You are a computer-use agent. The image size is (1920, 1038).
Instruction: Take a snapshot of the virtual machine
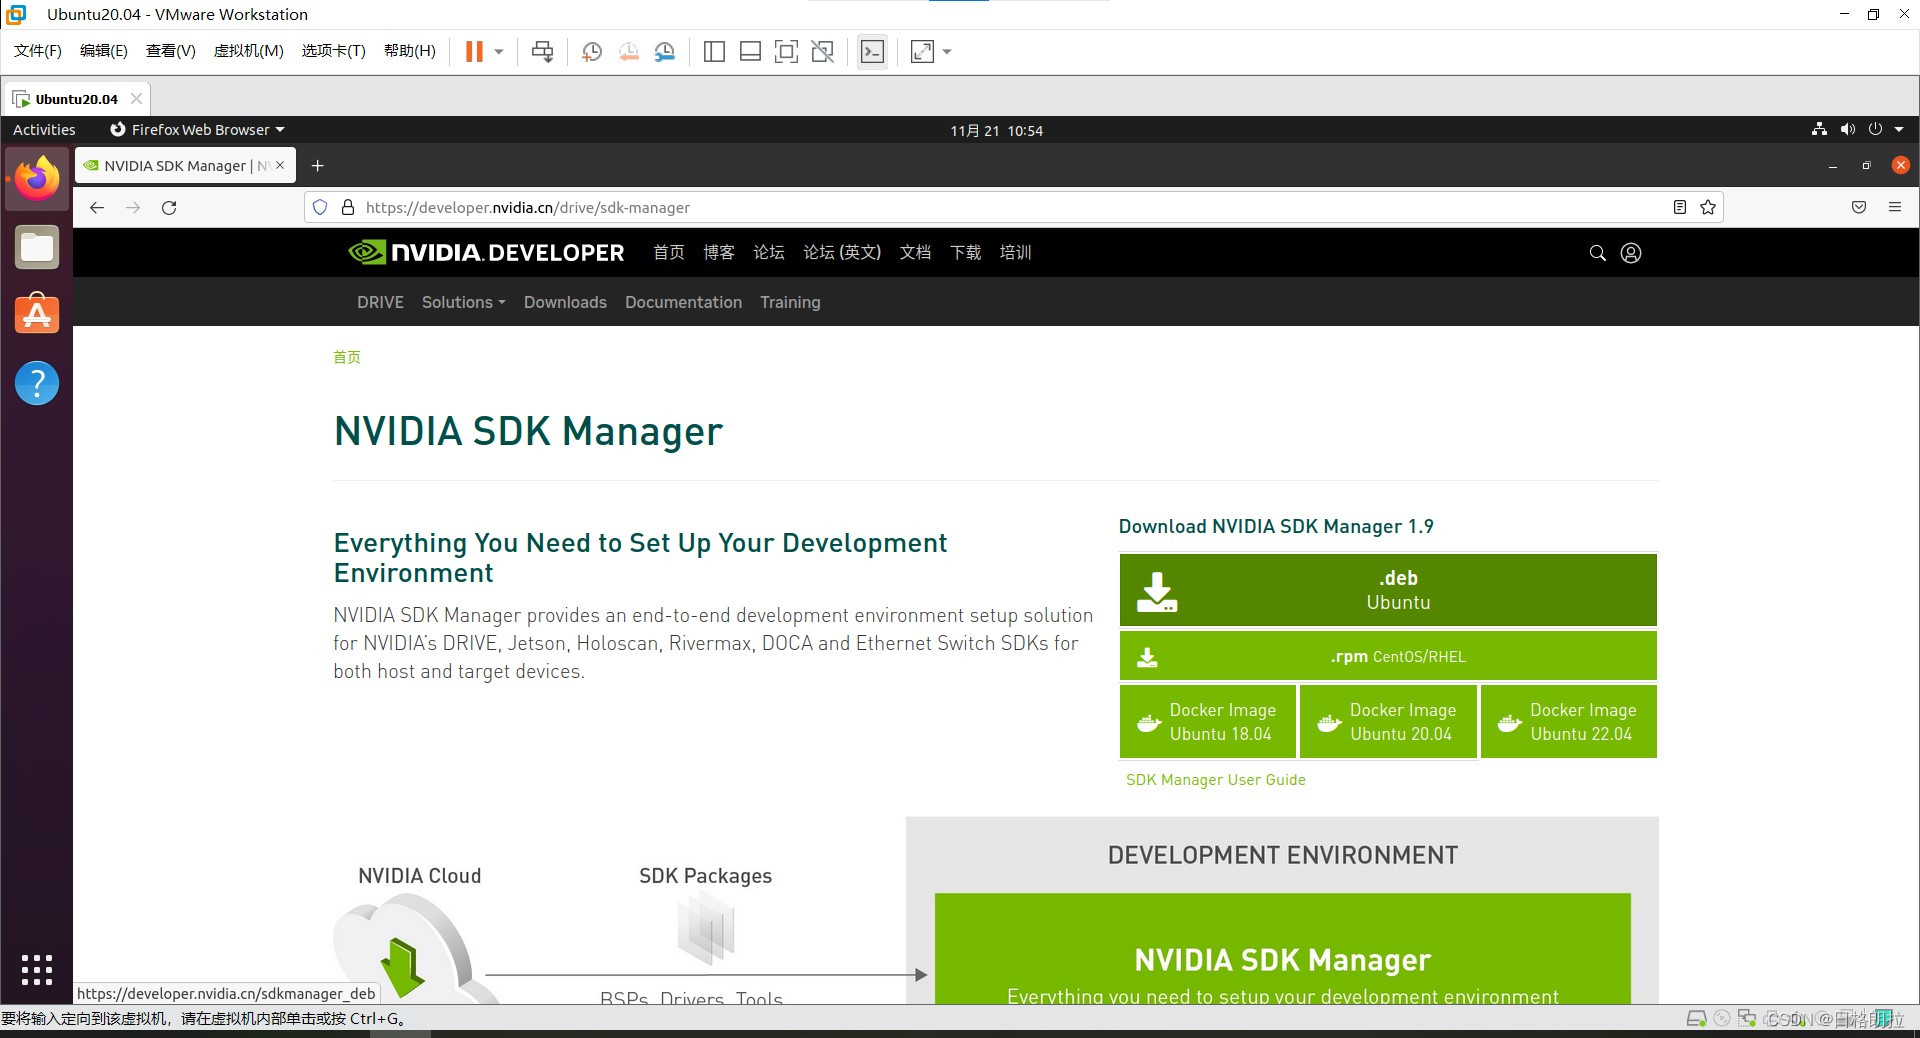click(592, 51)
